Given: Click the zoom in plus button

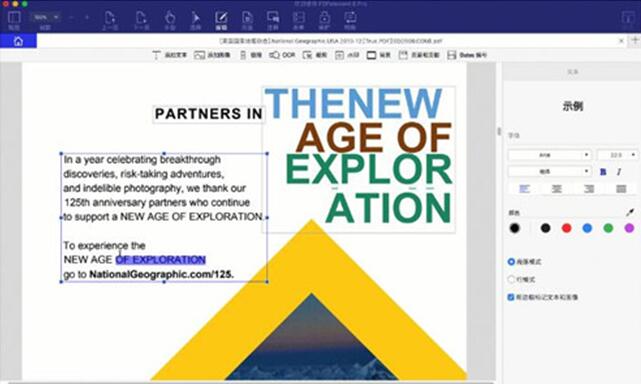Looking at the screenshot, I should tap(87, 18).
